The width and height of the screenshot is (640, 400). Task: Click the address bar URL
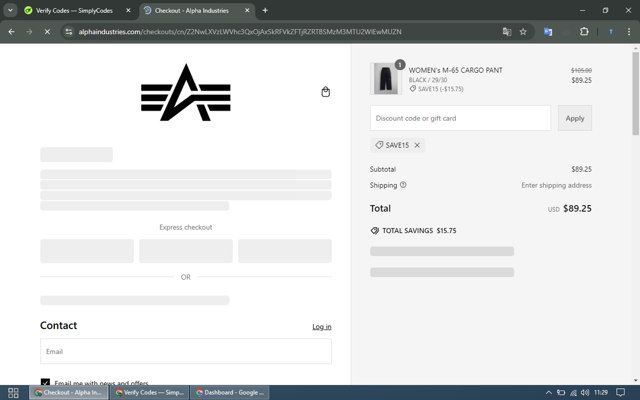click(240, 31)
